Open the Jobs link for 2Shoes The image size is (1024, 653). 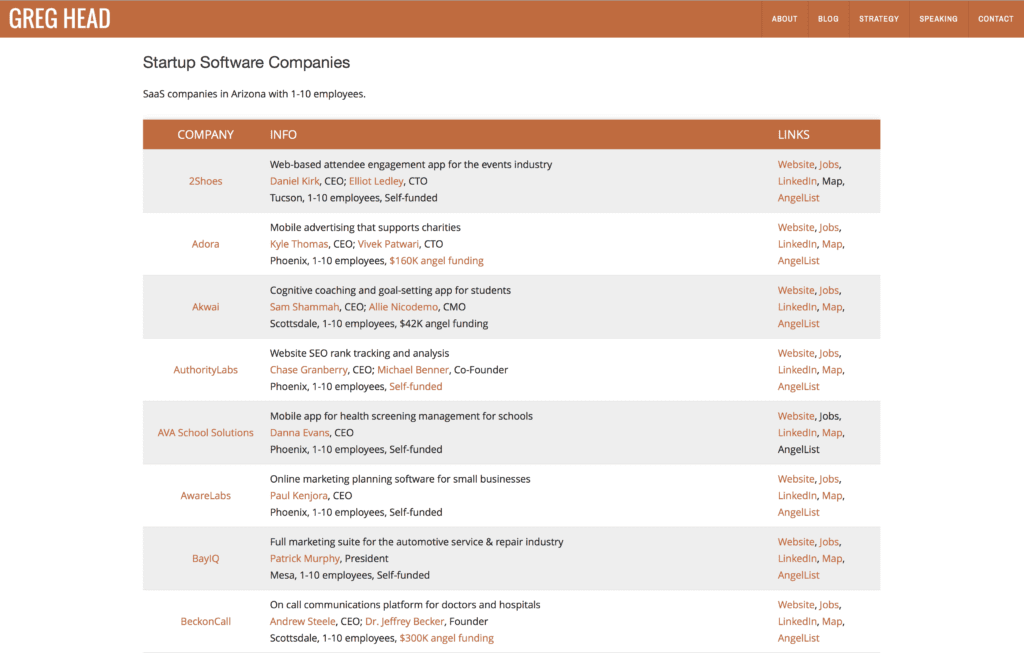click(829, 165)
